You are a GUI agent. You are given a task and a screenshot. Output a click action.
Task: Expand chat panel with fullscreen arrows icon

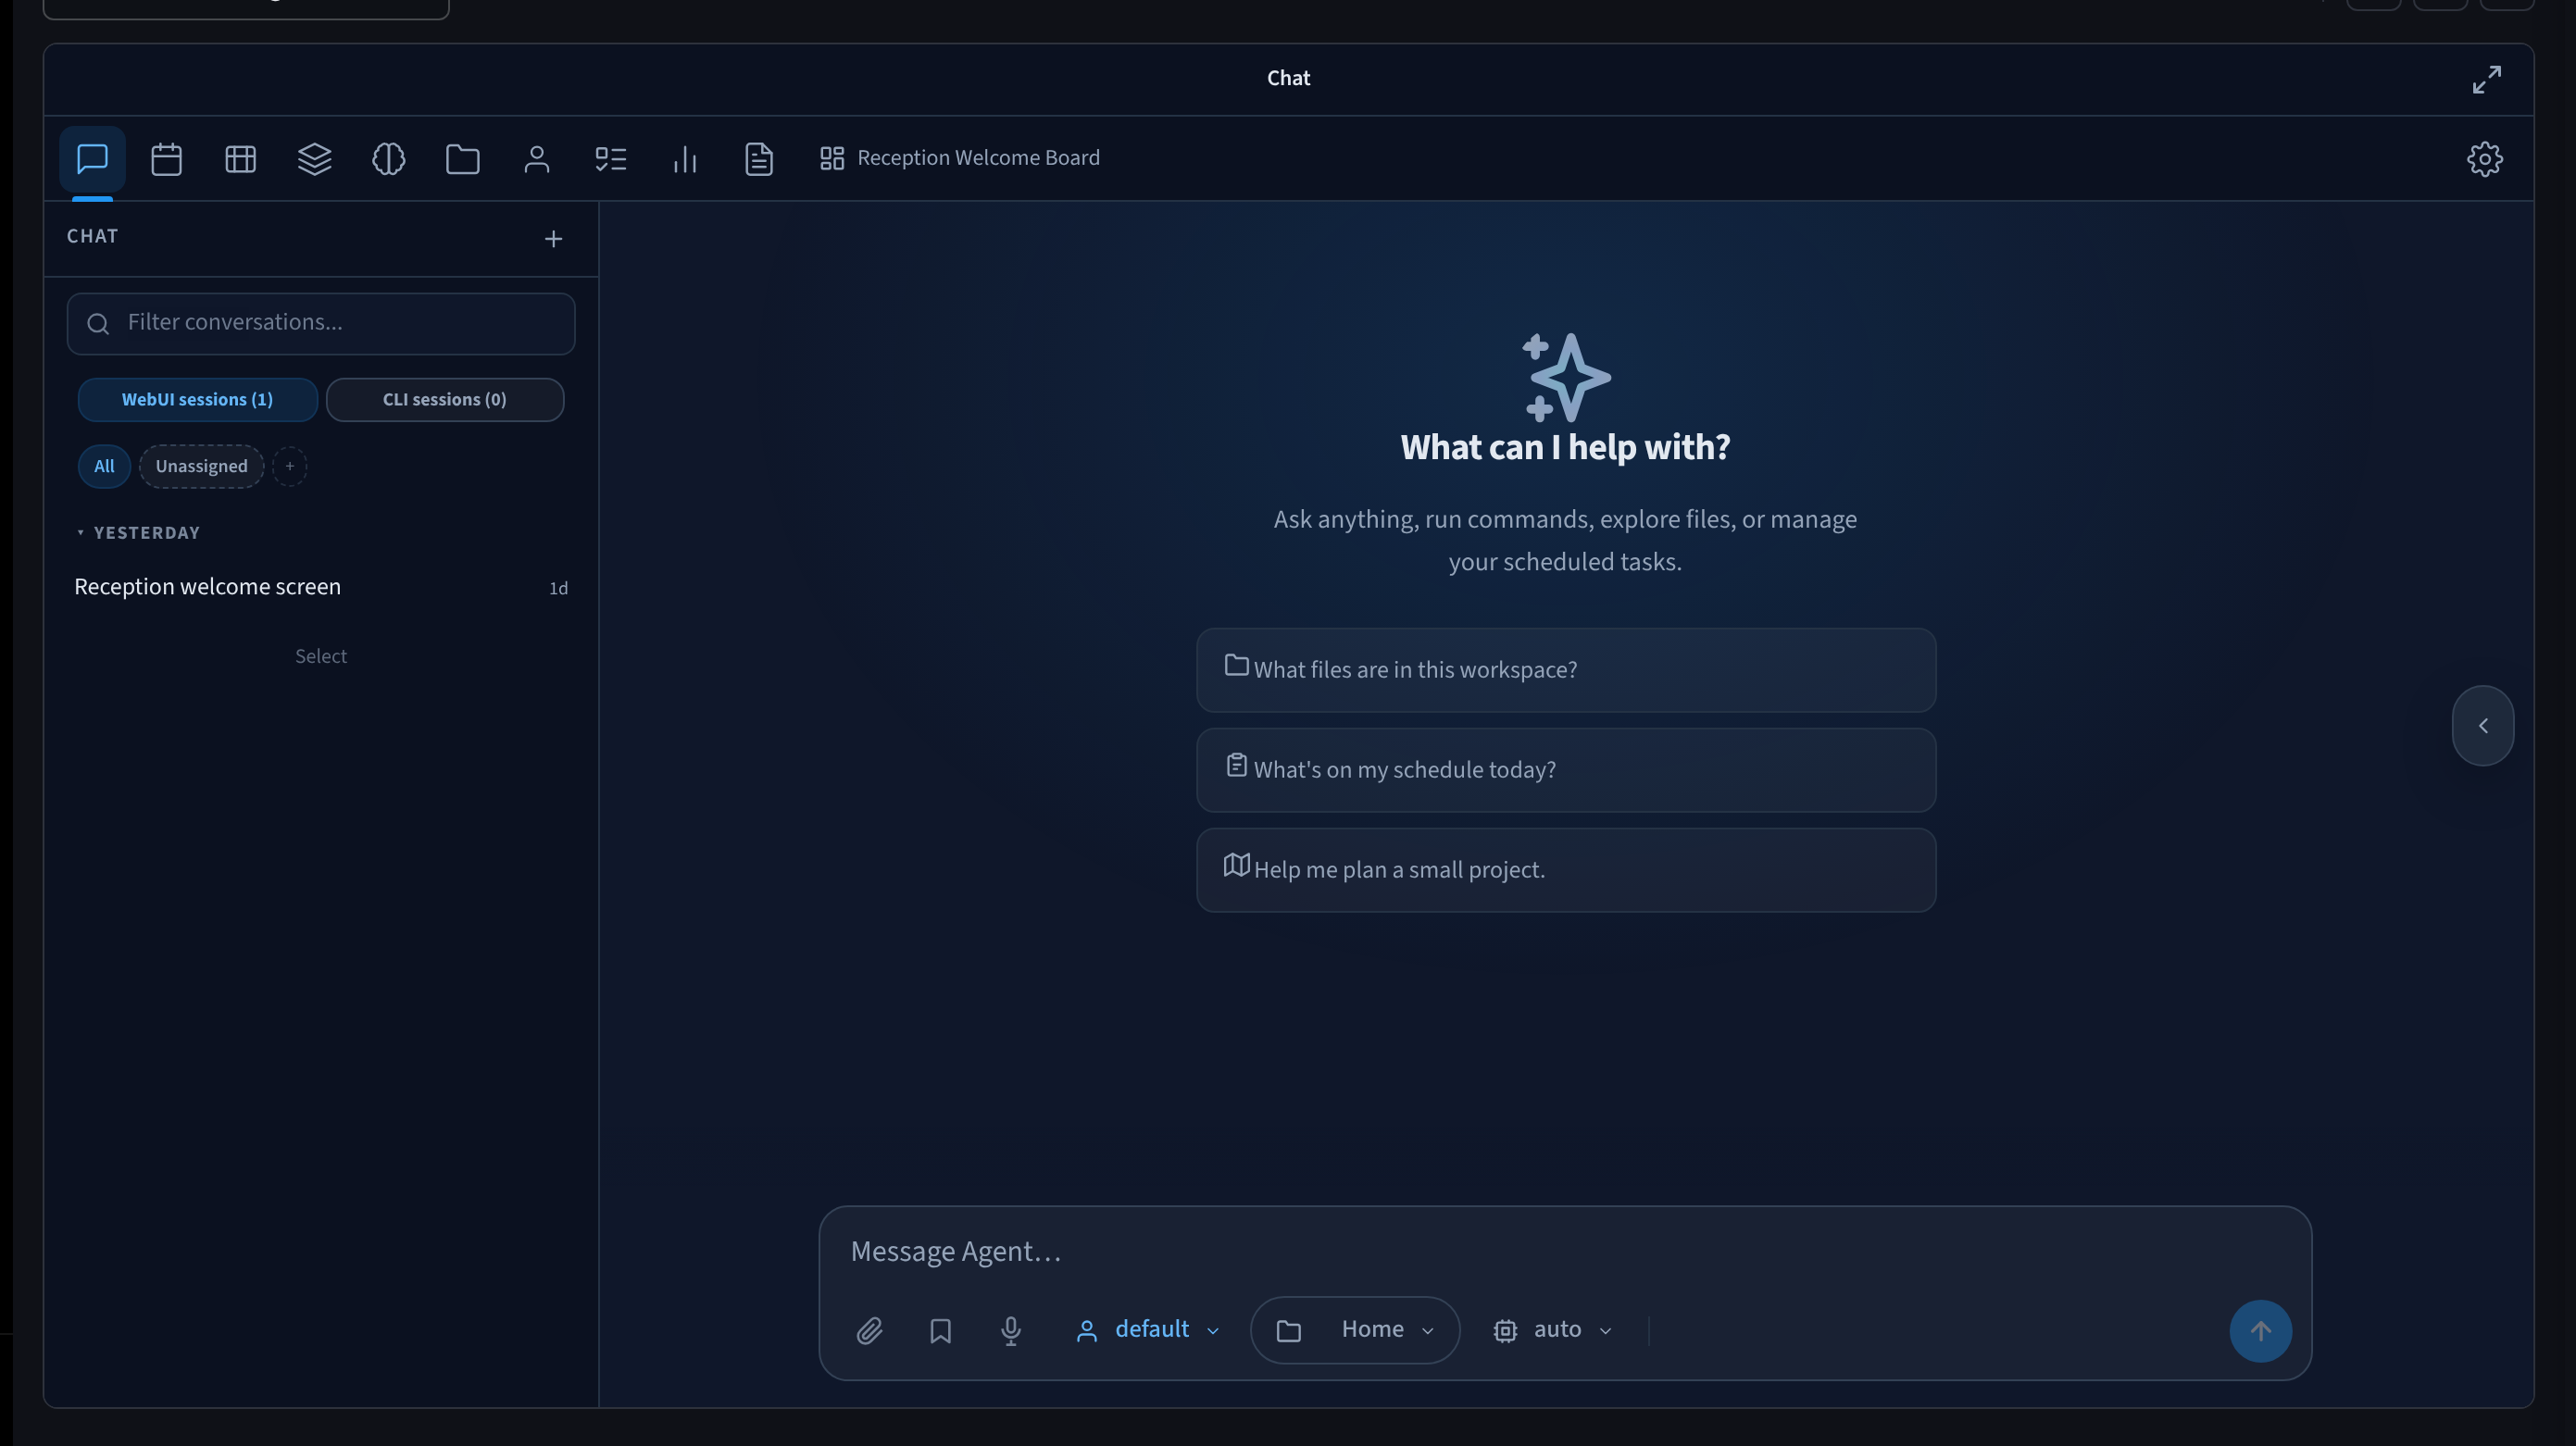point(2486,79)
